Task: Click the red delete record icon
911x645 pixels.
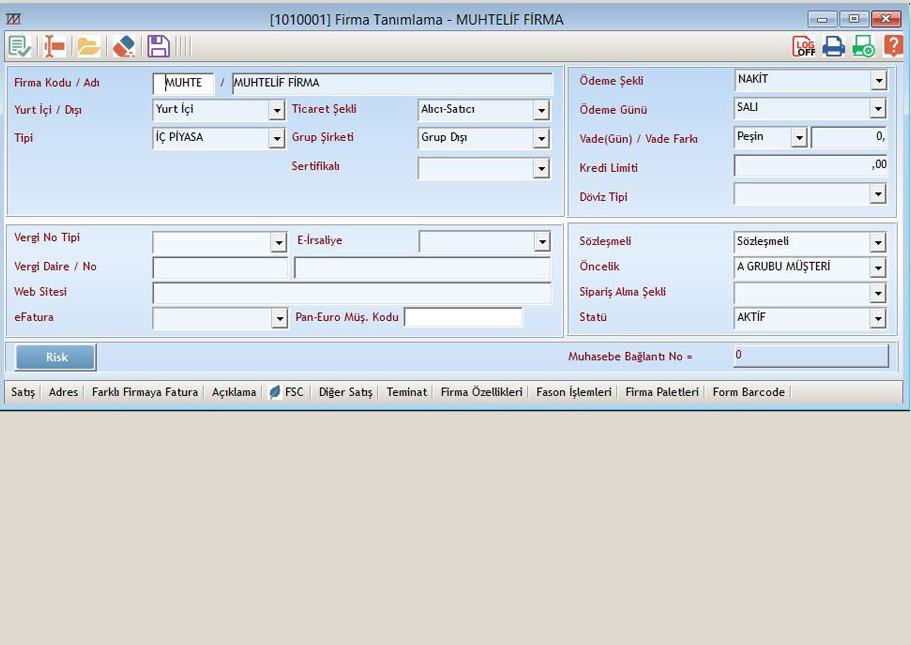Action: [x=54, y=46]
